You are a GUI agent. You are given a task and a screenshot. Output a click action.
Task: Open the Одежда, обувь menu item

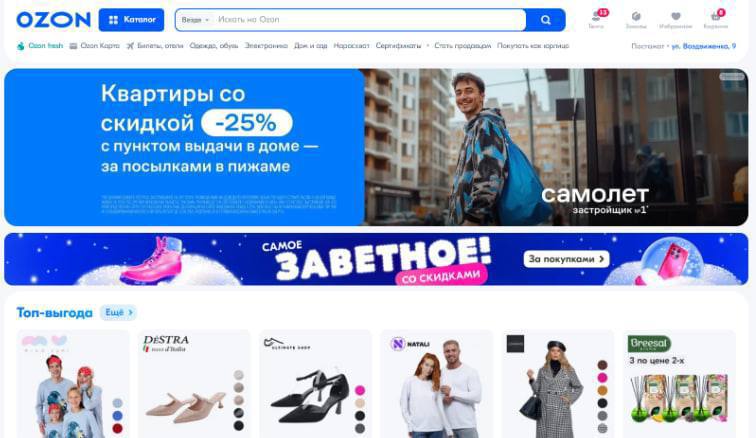(x=214, y=46)
